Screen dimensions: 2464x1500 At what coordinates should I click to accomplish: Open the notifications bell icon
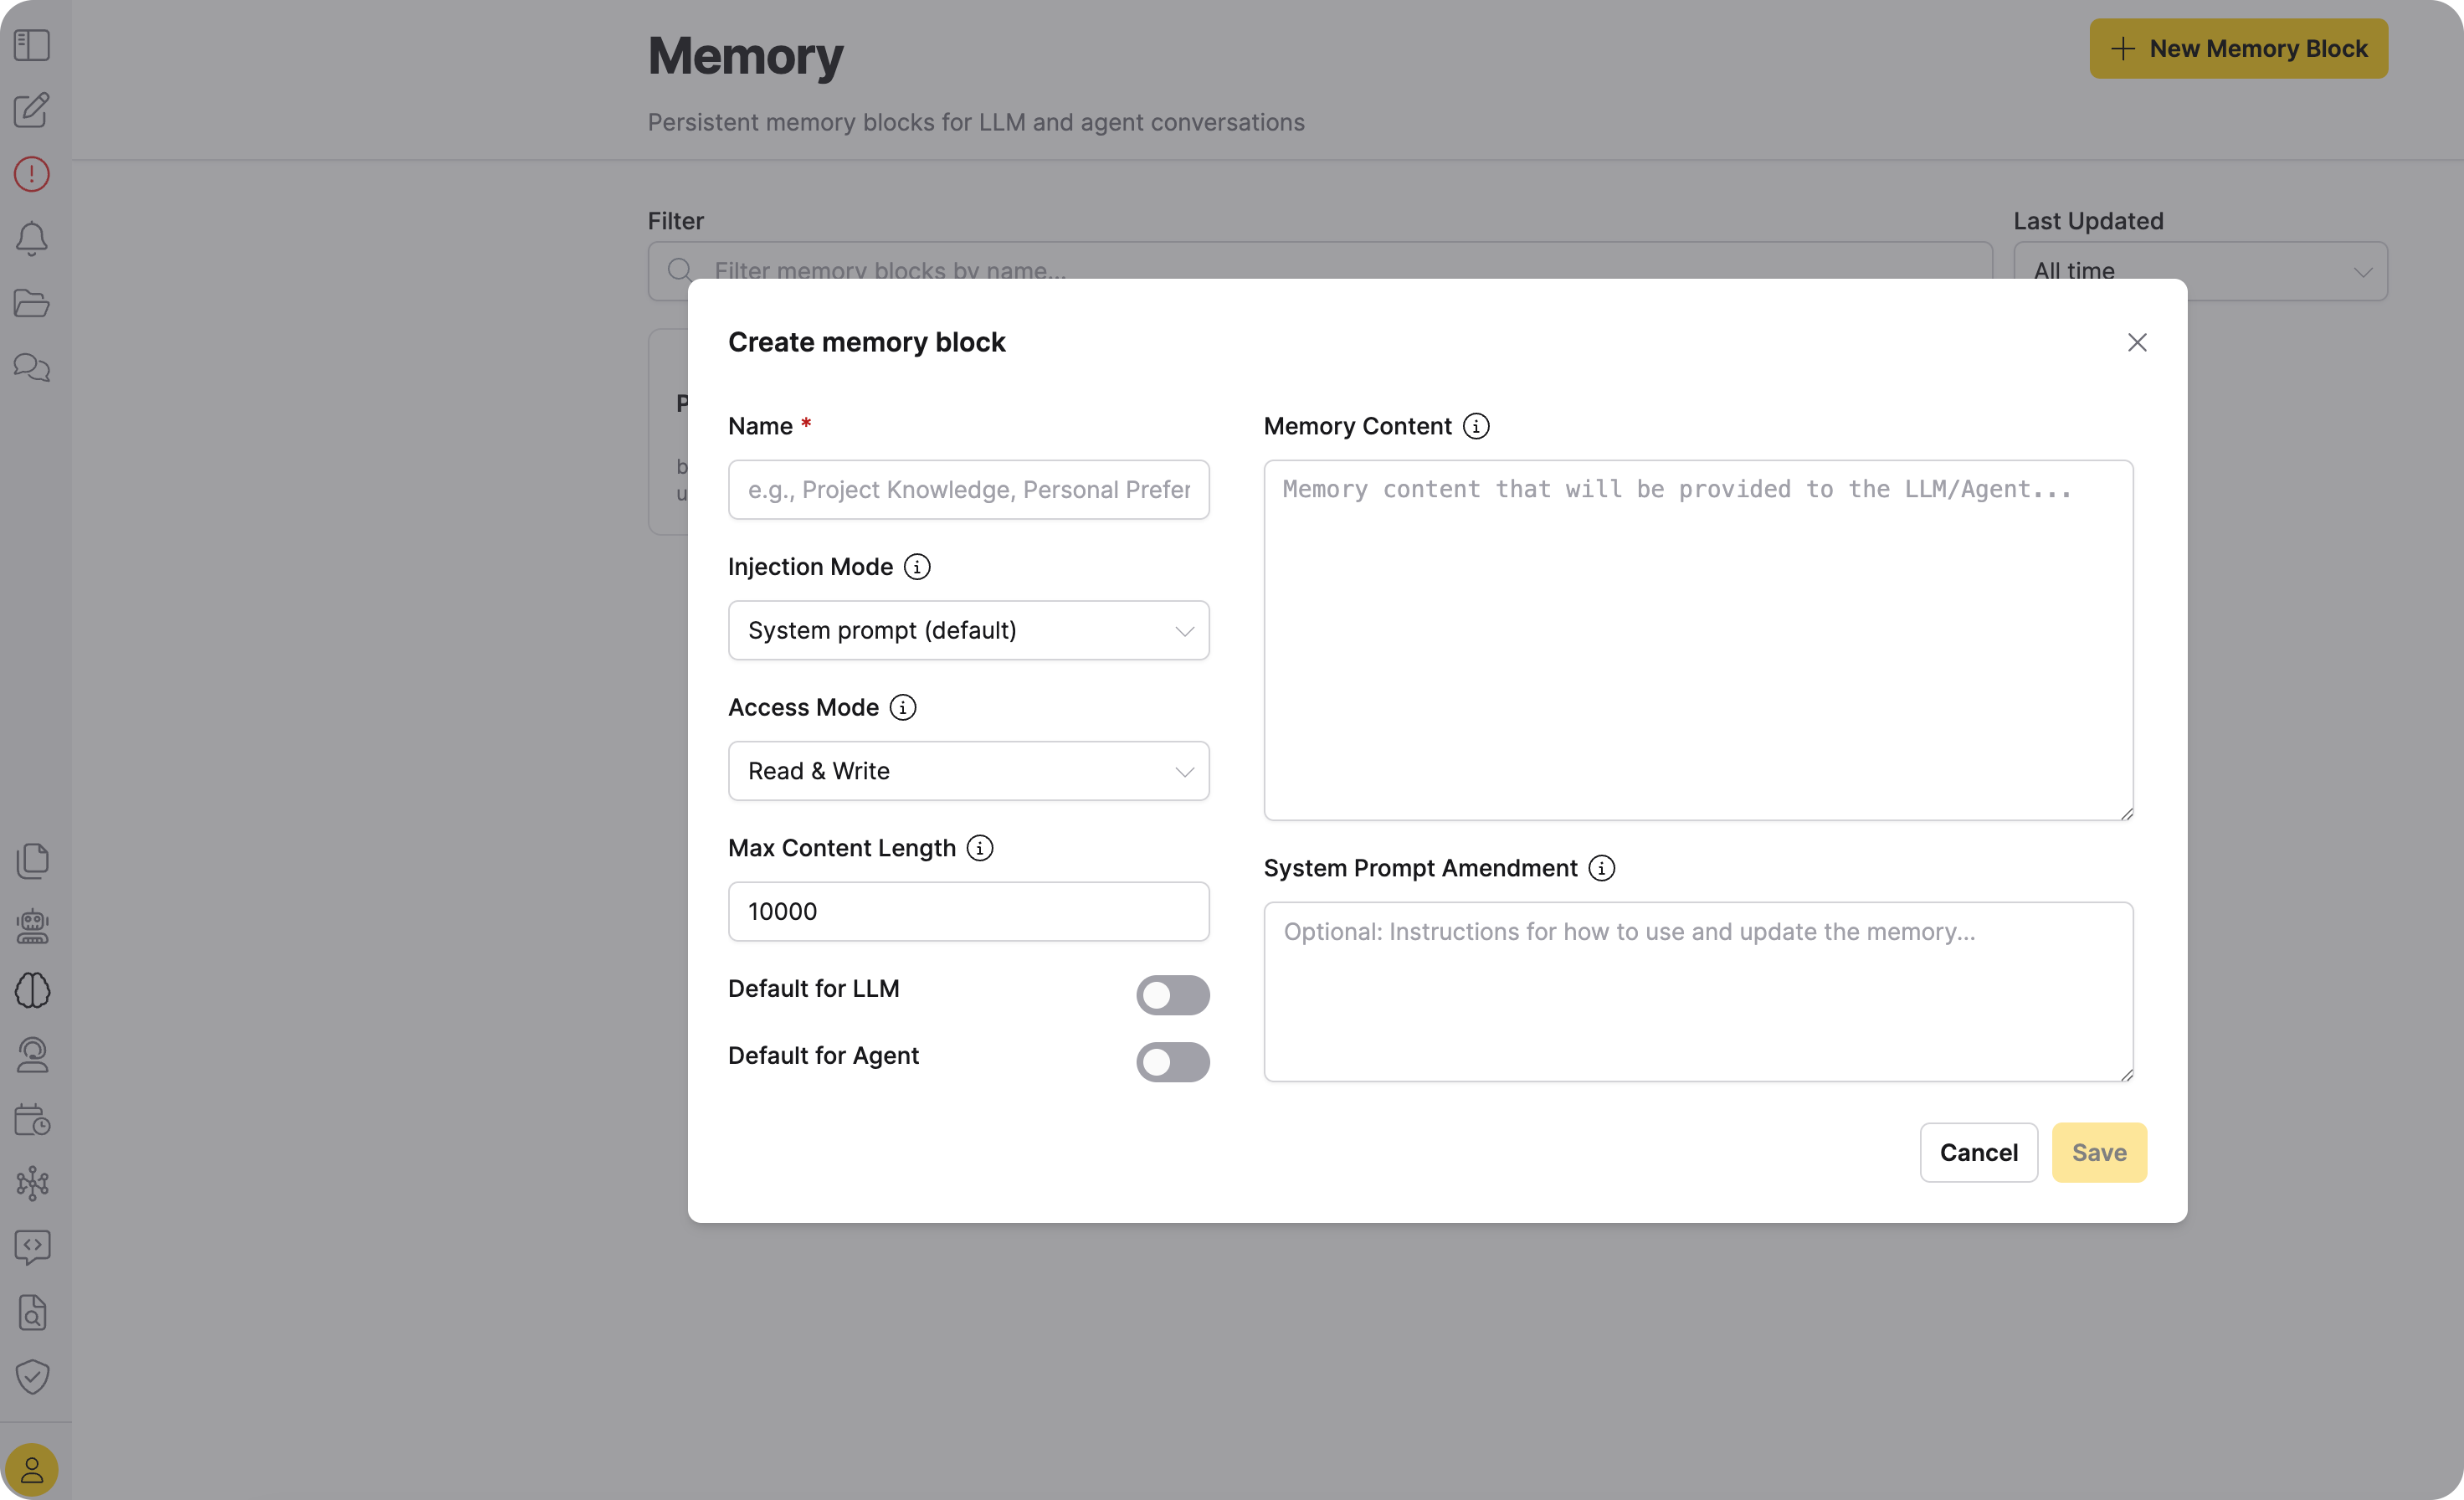[x=32, y=238]
